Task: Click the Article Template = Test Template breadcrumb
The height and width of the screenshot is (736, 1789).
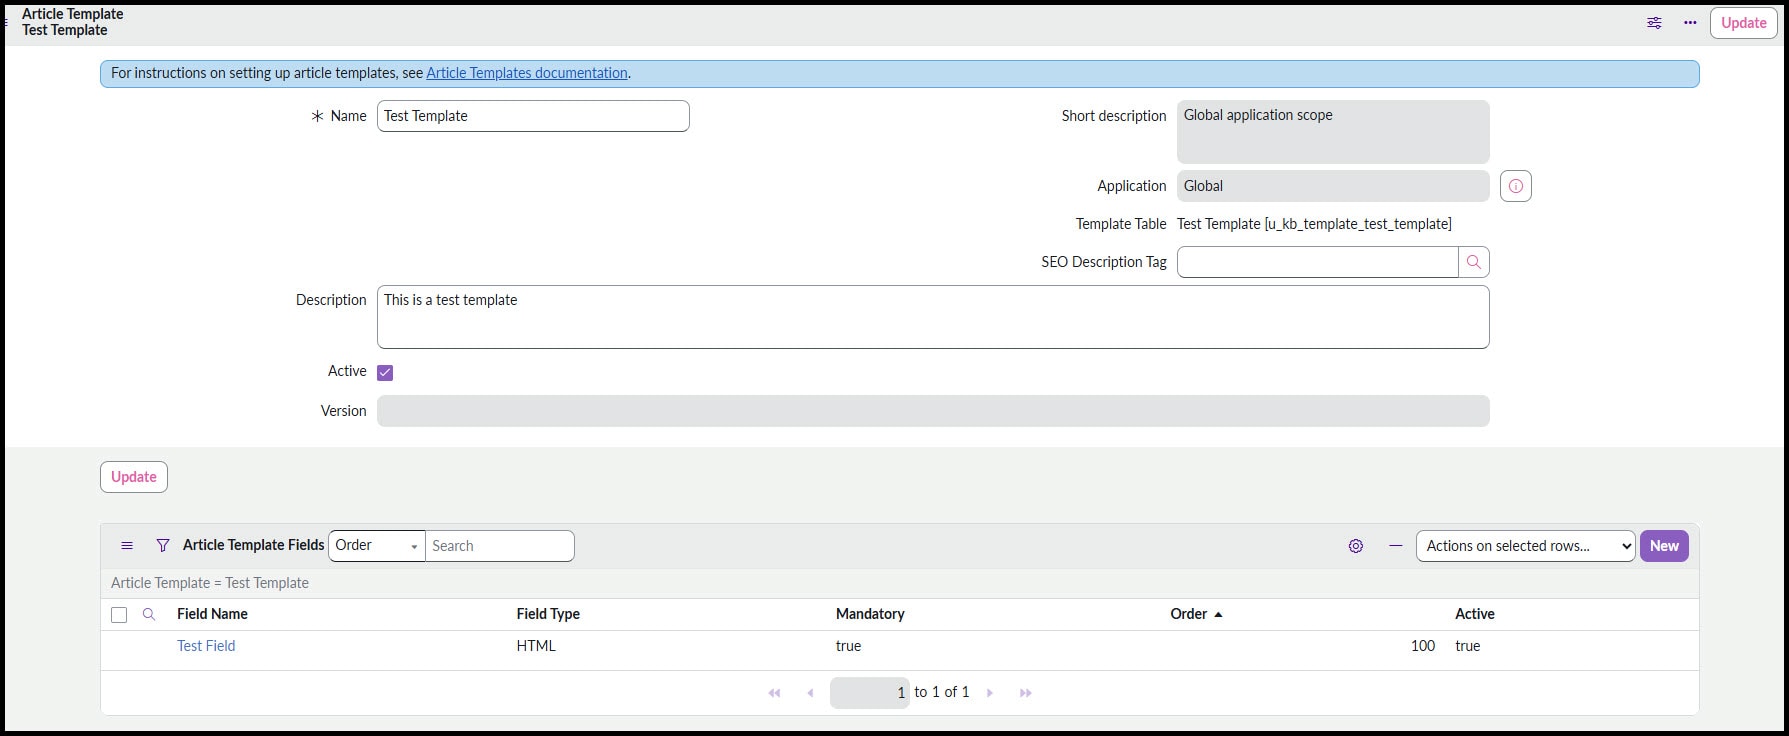Action: click(210, 583)
